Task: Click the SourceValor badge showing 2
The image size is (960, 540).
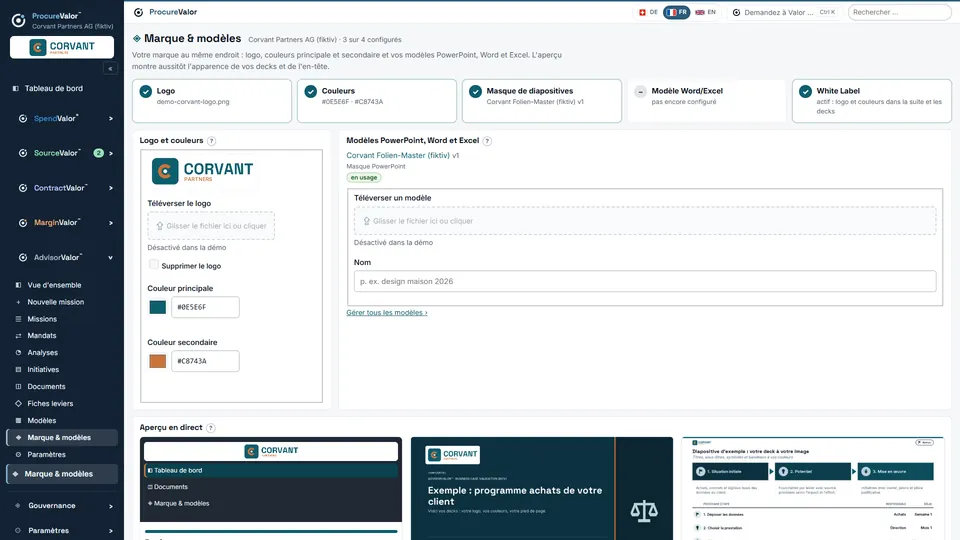Action: [98, 153]
